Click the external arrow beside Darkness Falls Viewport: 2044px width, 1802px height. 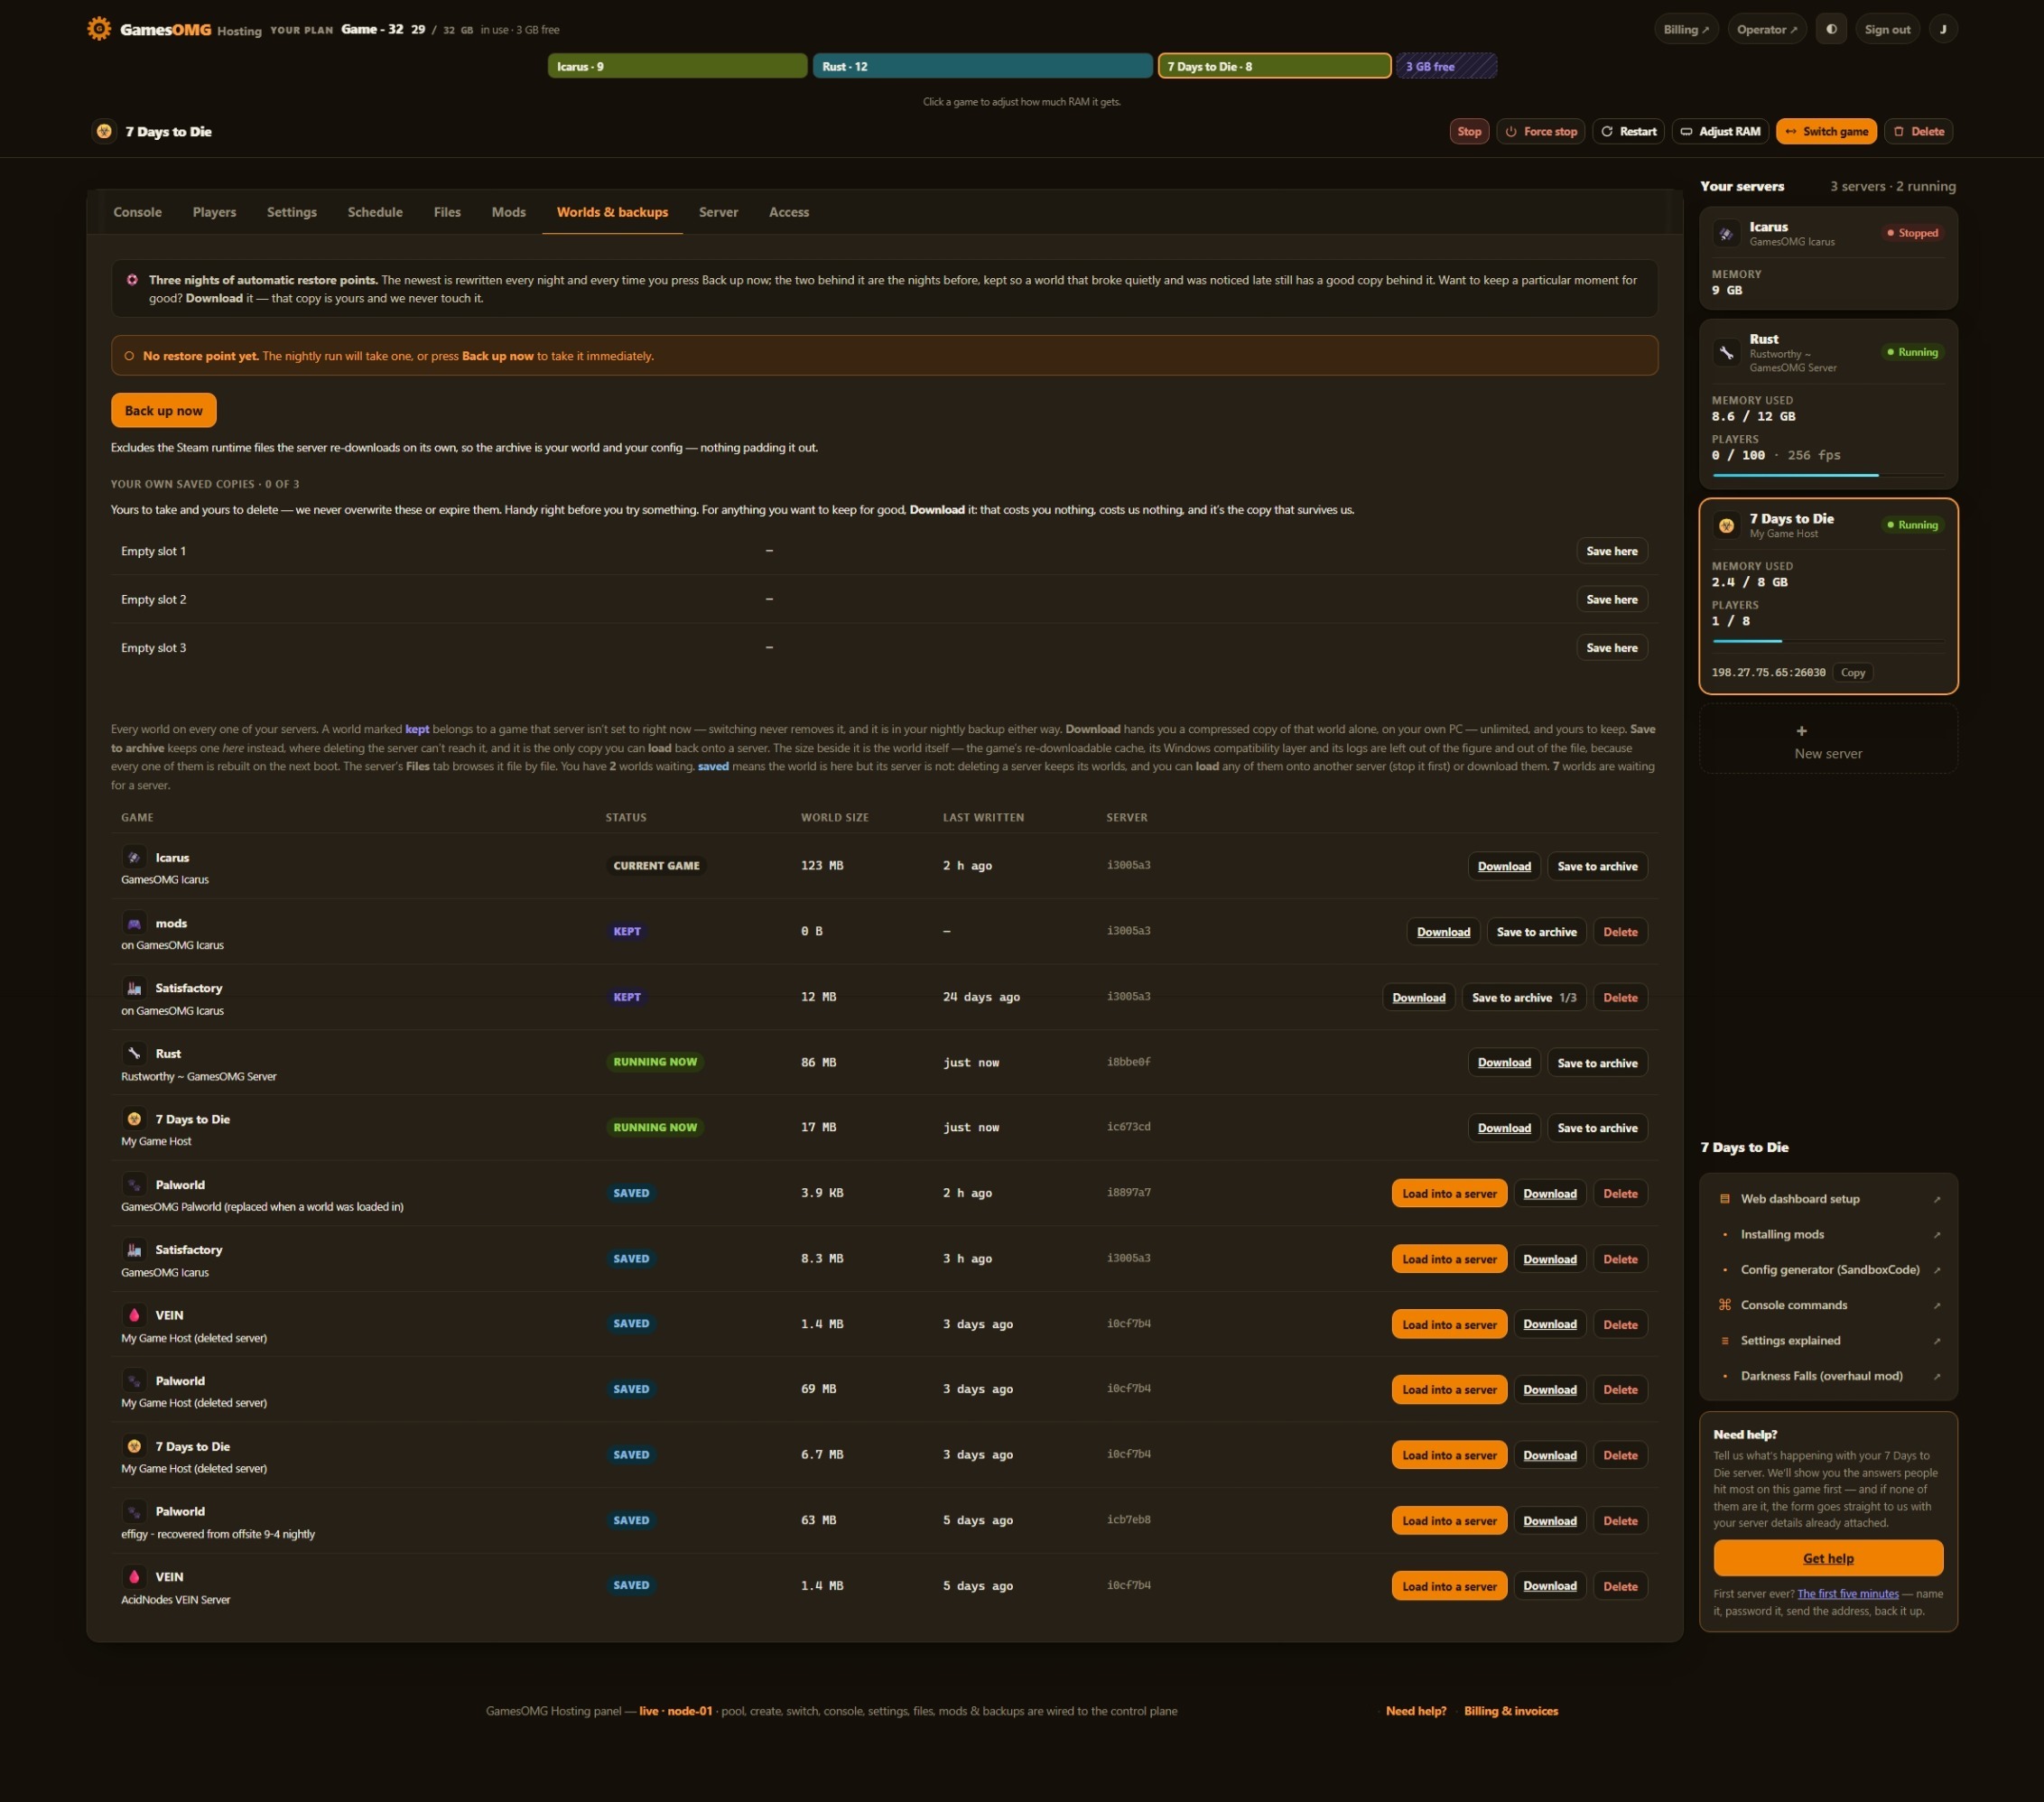tap(1936, 1376)
